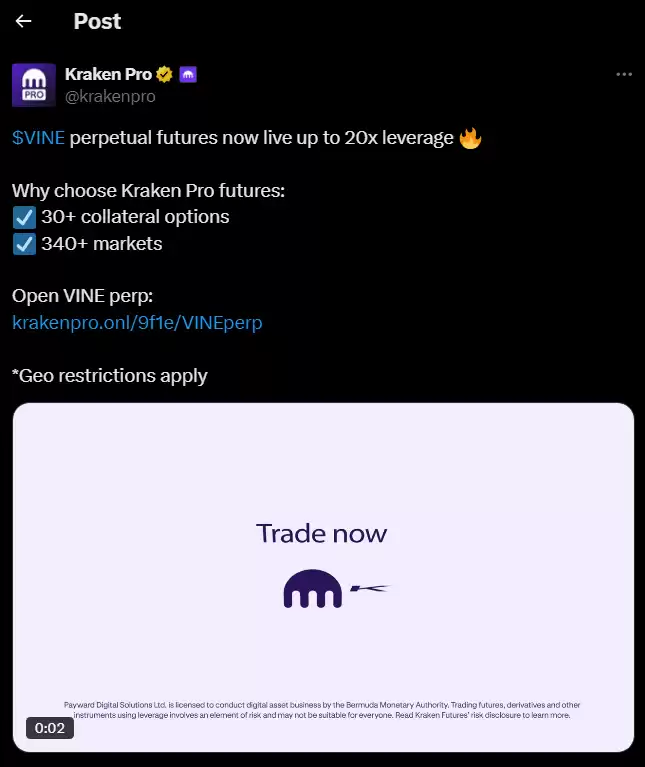Viewport: 645px width, 767px height.
Task: Click the fire emoji in the post
Action: click(470, 138)
